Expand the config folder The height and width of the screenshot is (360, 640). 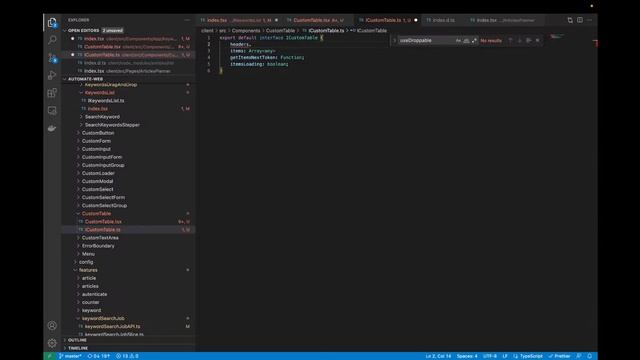coord(86,262)
